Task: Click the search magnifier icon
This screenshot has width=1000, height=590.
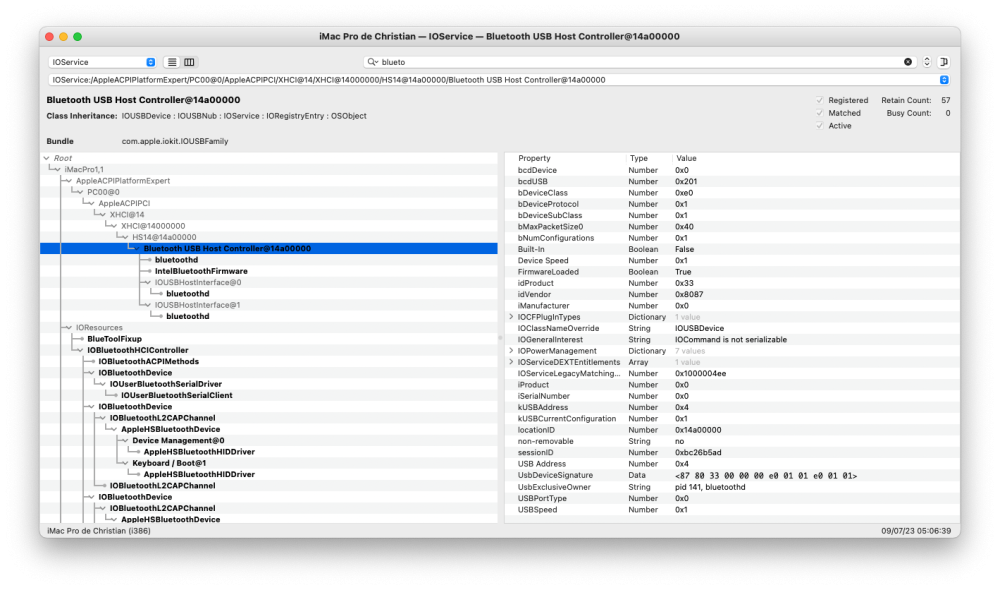Action: [x=372, y=62]
